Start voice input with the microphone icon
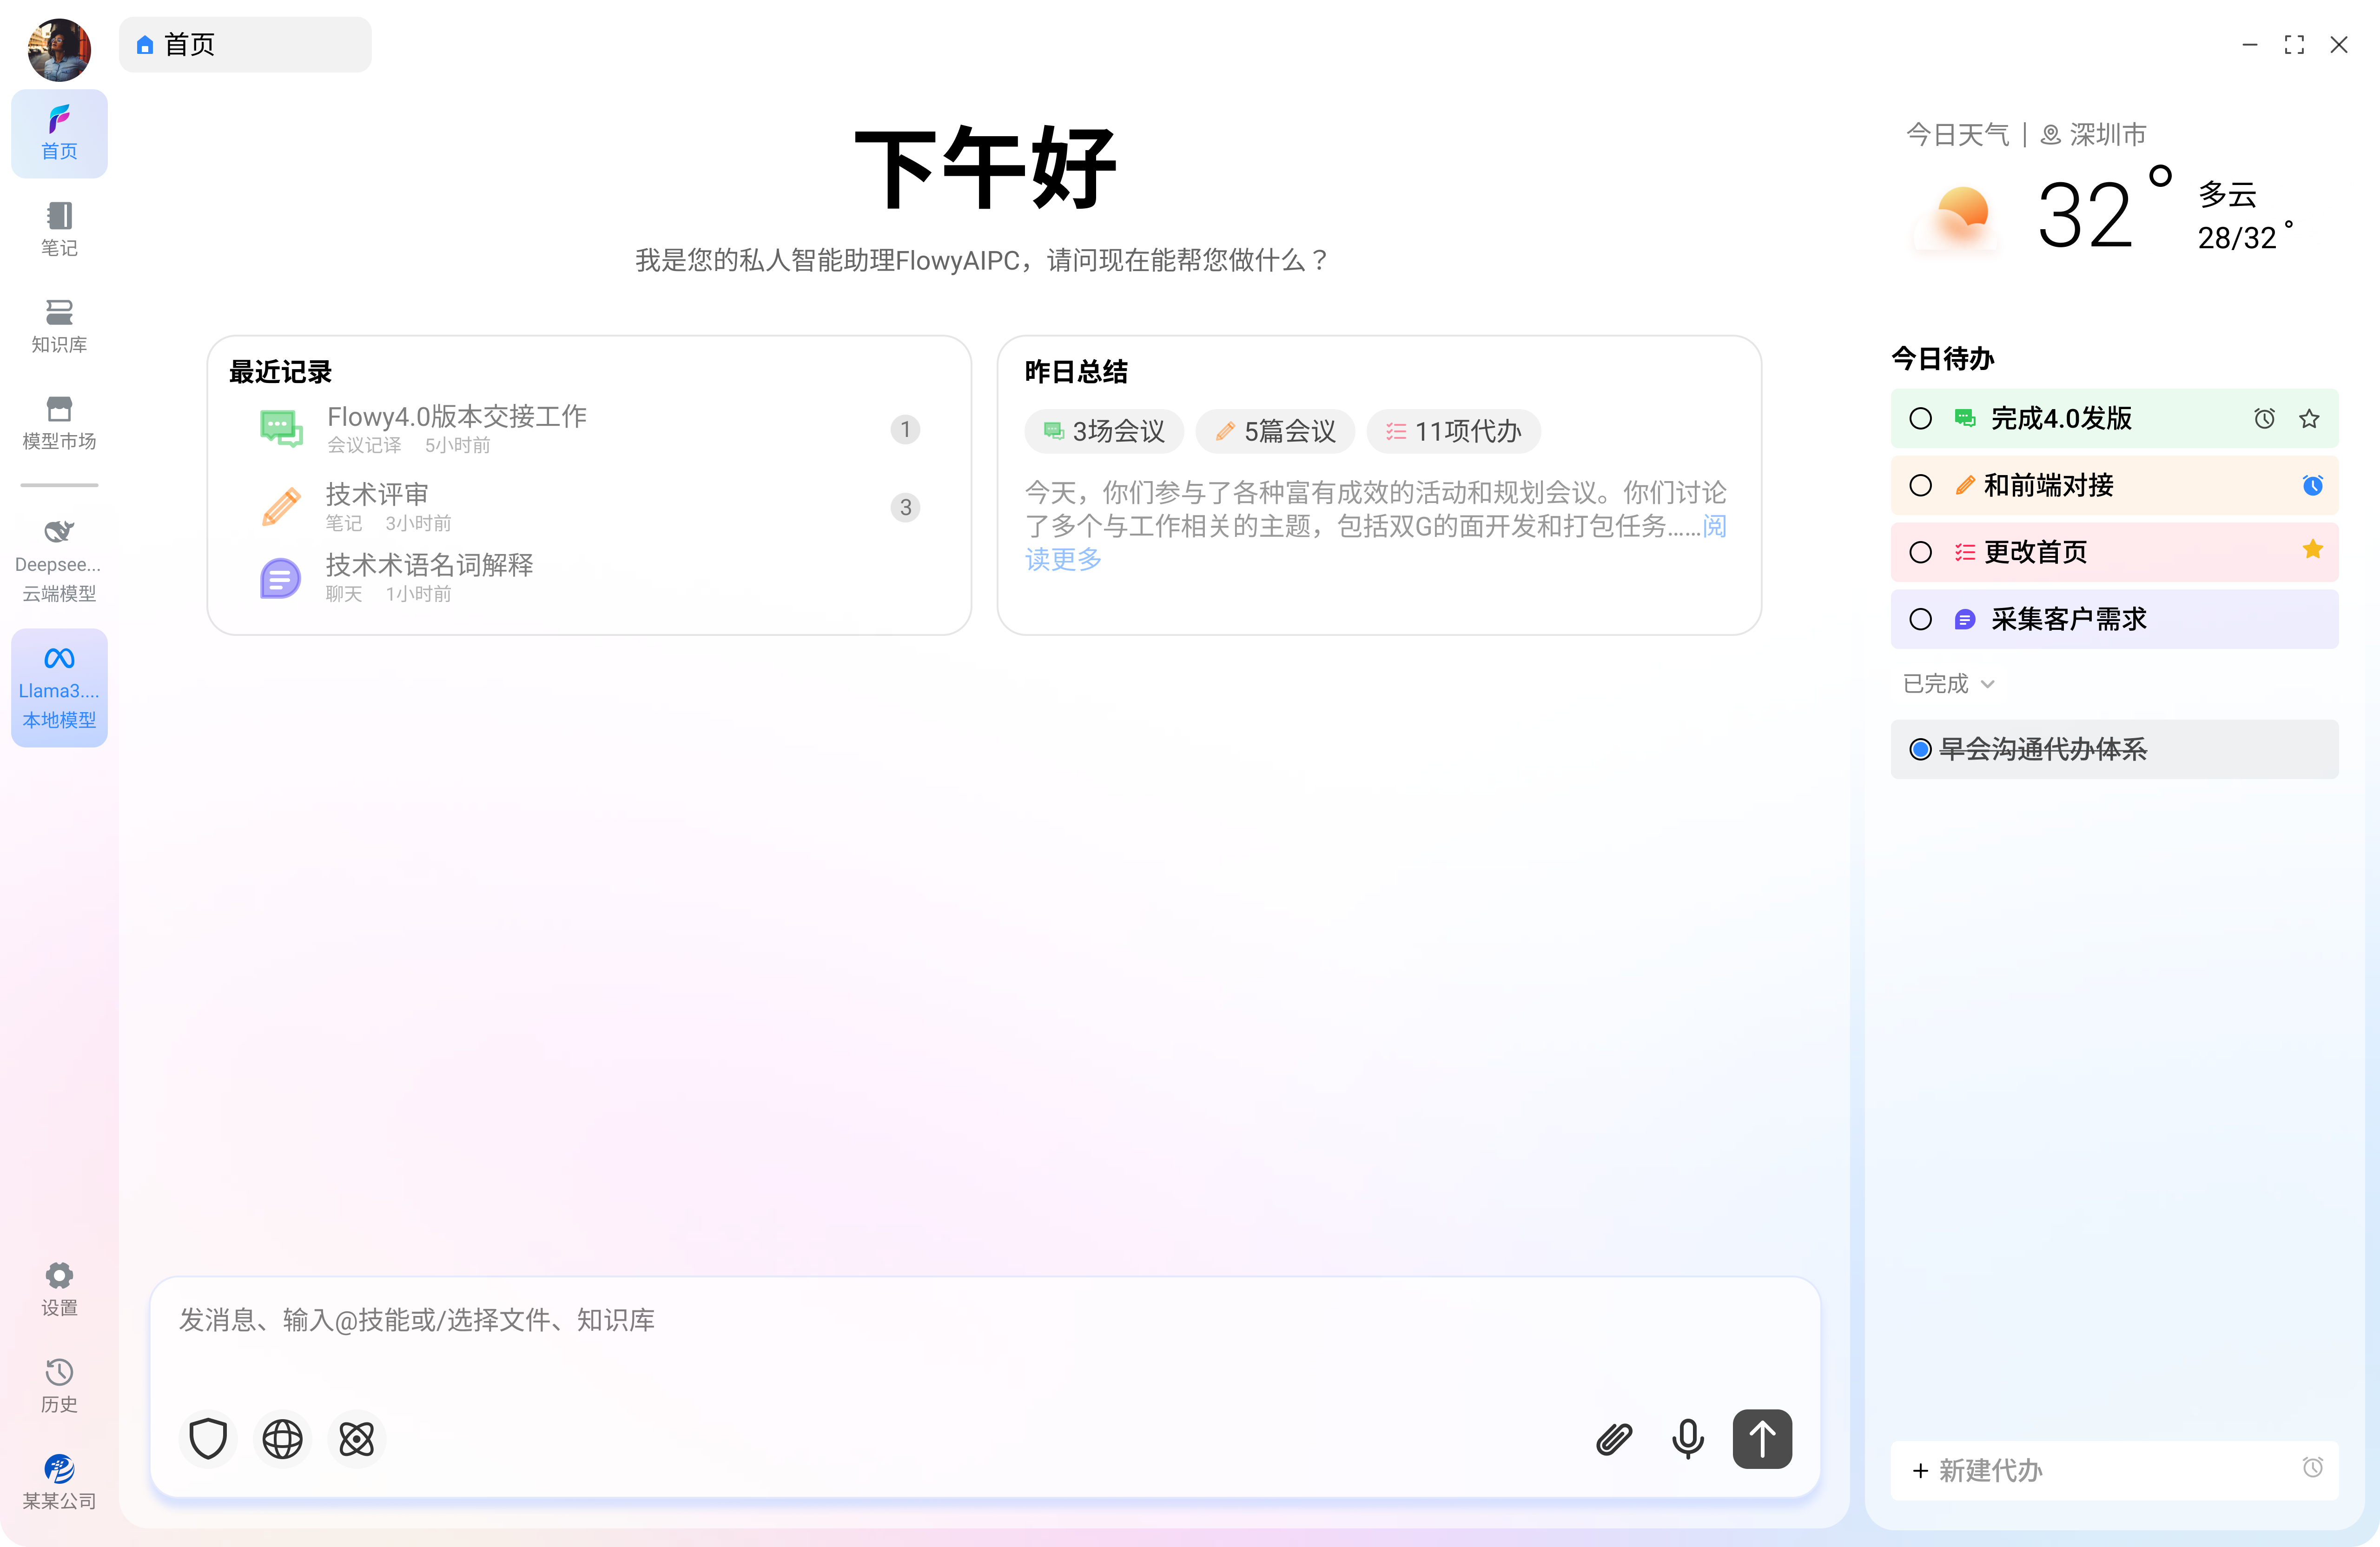The height and width of the screenshot is (1547, 2380). pyautogui.click(x=1687, y=1439)
